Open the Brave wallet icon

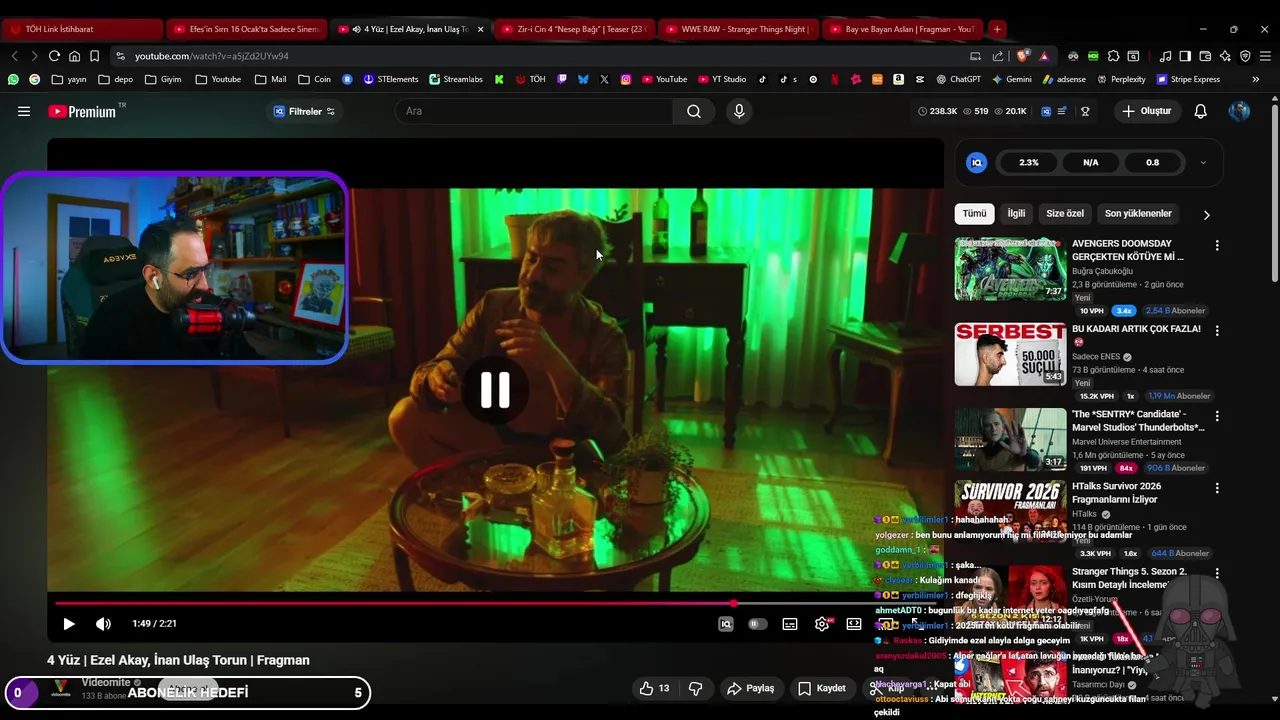point(1205,56)
